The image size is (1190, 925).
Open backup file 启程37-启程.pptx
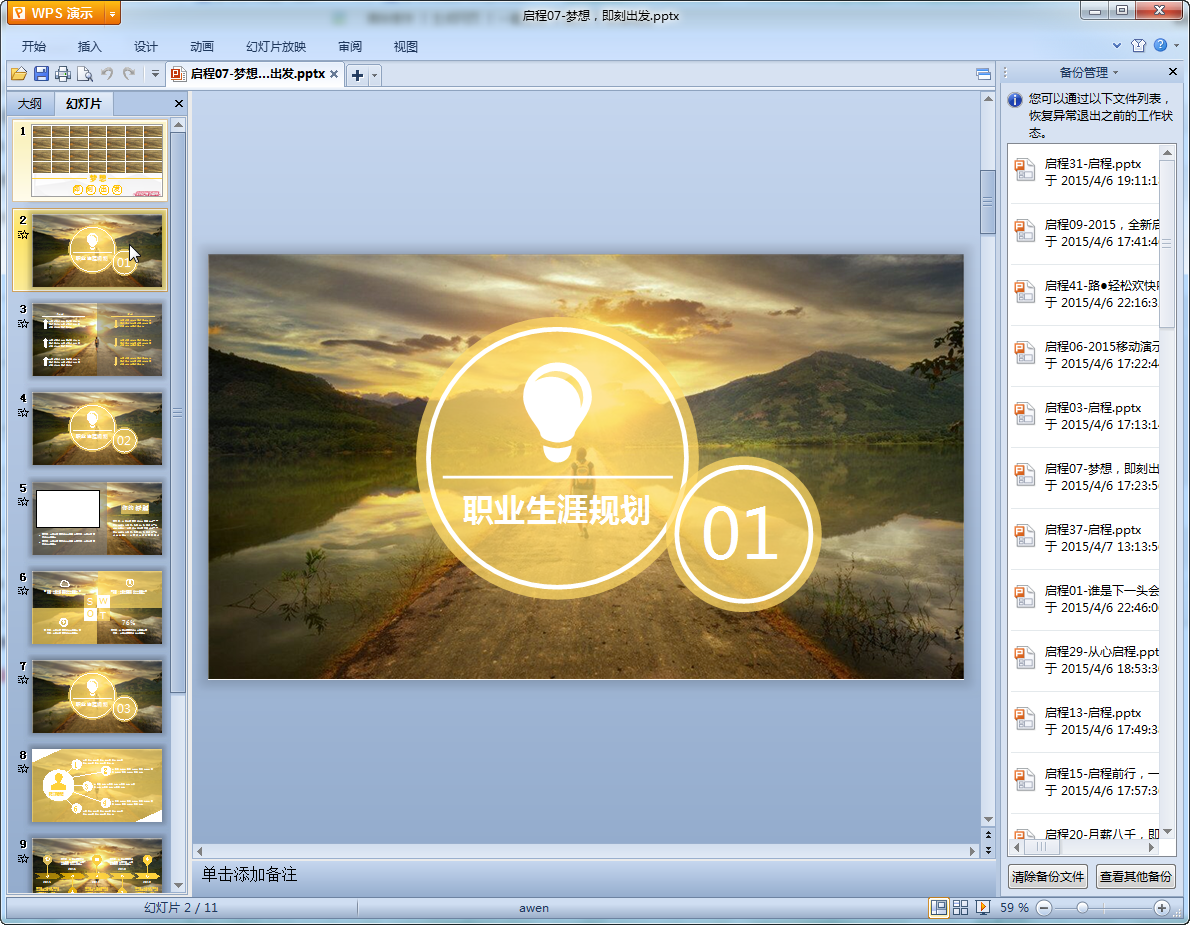(x=1085, y=538)
